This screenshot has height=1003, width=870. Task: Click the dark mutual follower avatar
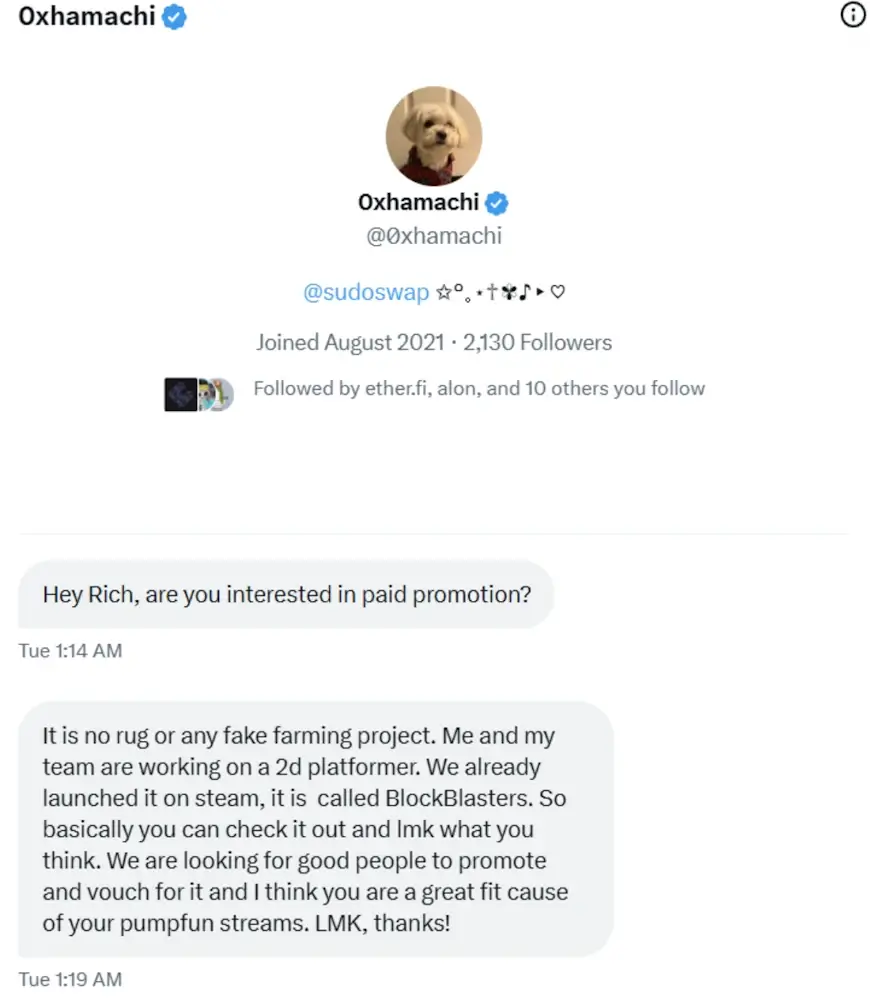pos(180,394)
